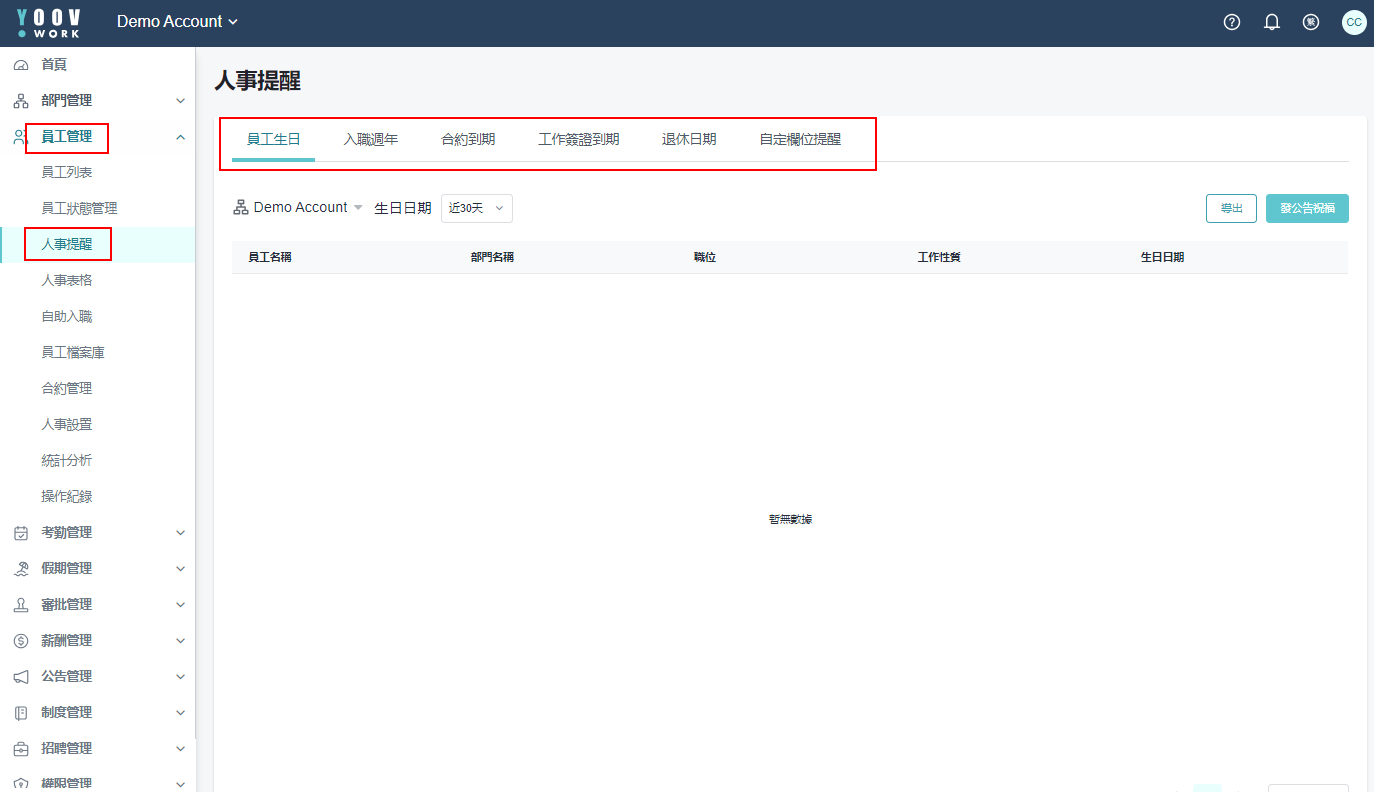Viewport: 1374px width, 792px height.
Task: Click the help question mark icon
Action: [1232, 22]
